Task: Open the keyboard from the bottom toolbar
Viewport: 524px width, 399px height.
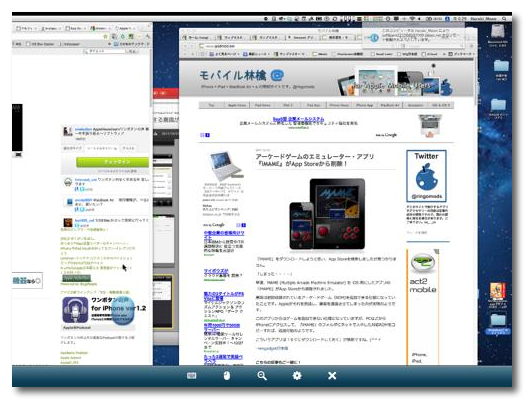Action: 191,376
